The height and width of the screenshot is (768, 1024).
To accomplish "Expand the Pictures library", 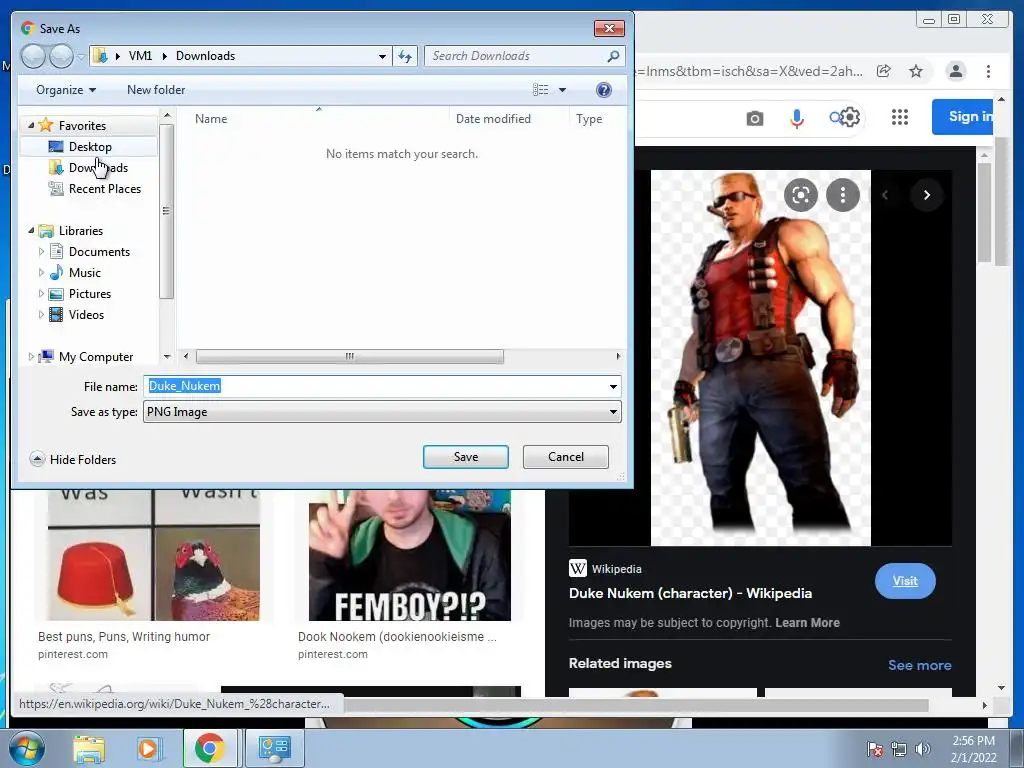I will click(41, 294).
